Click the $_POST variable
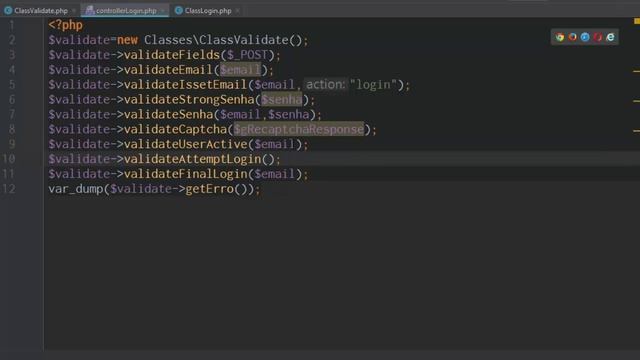The width and height of the screenshot is (640, 360). click(x=247, y=55)
